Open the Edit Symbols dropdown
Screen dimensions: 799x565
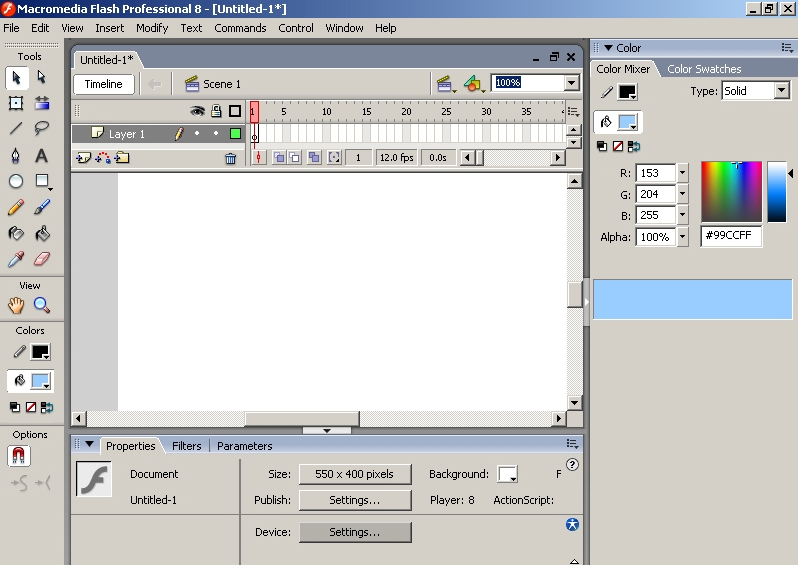click(474, 84)
